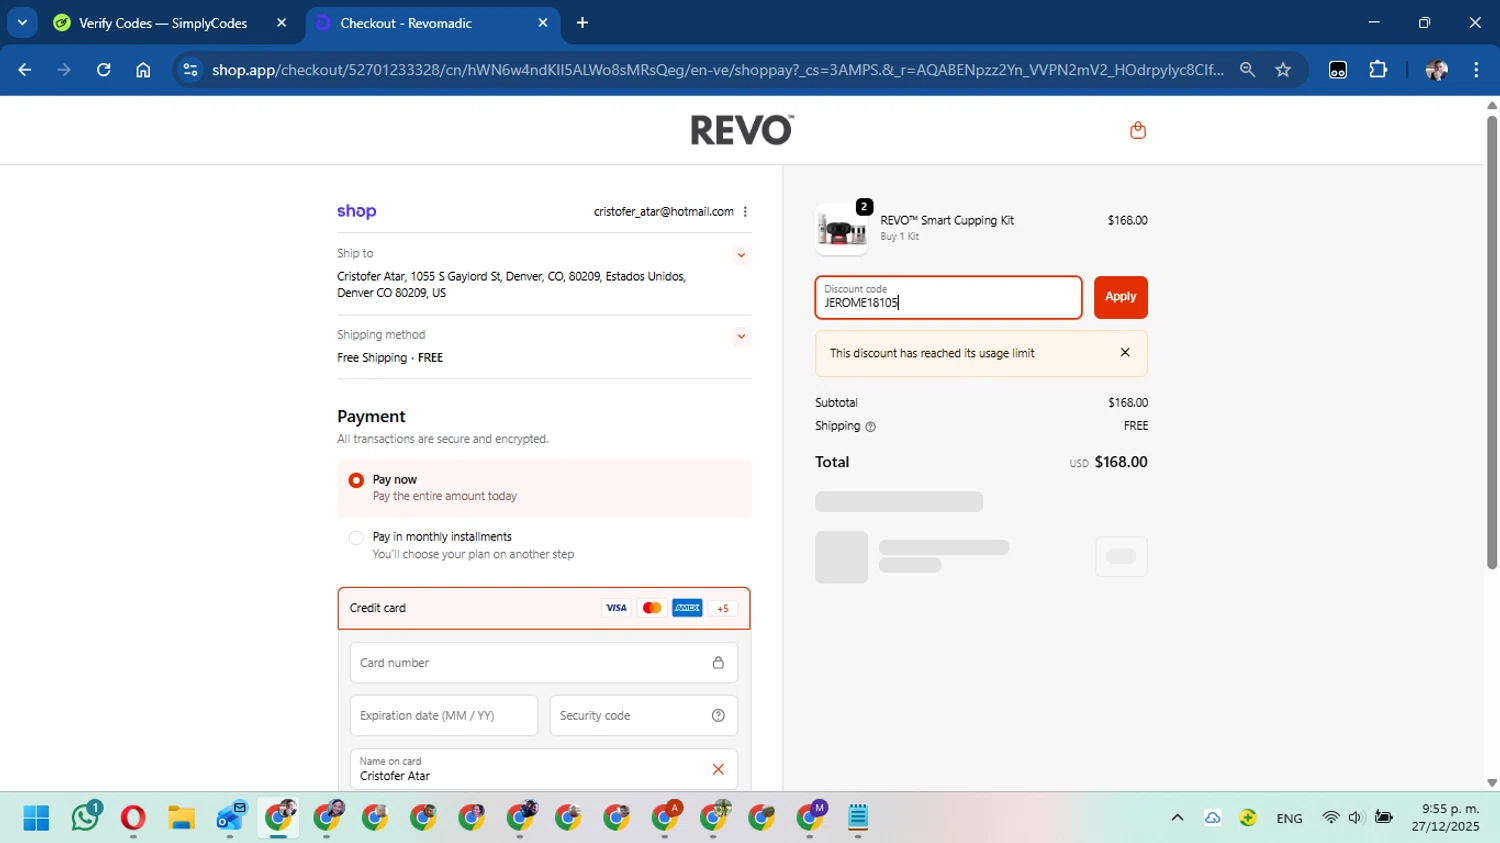Viewport: 1500px width, 843px height.
Task: Expand the Ship to section
Action: click(741, 255)
